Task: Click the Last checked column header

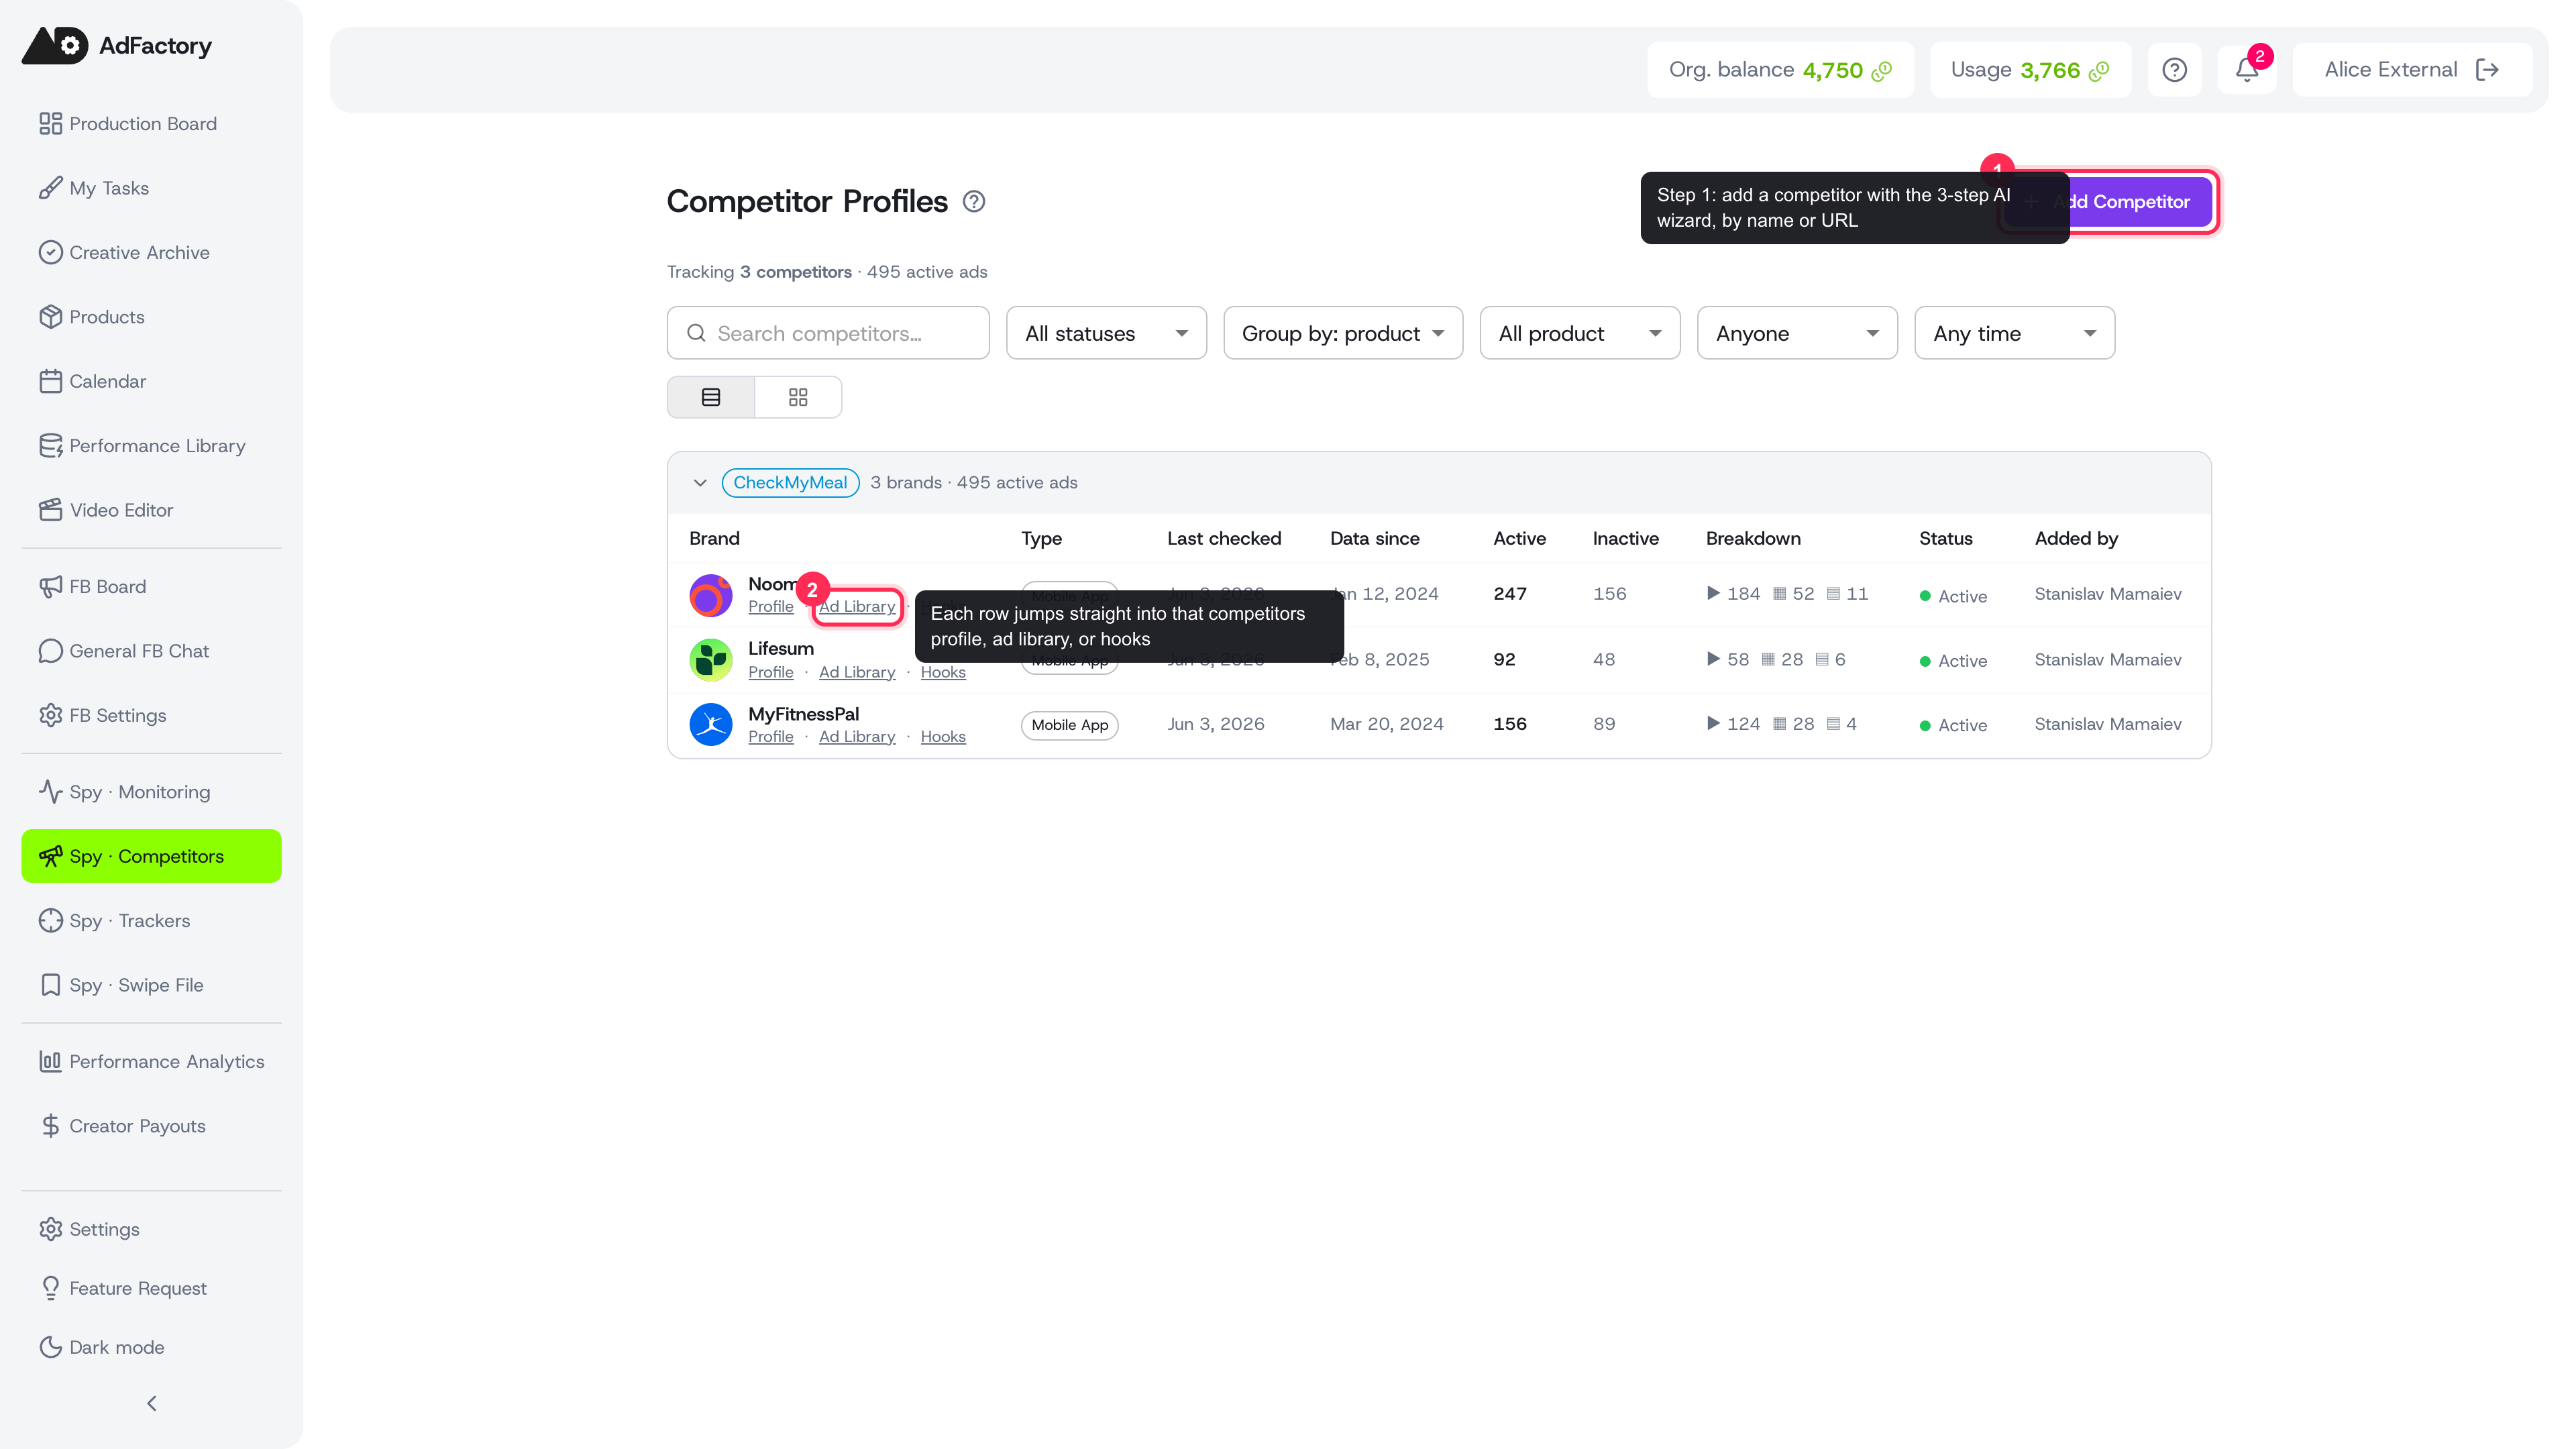Action: (x=1224, y=539)
